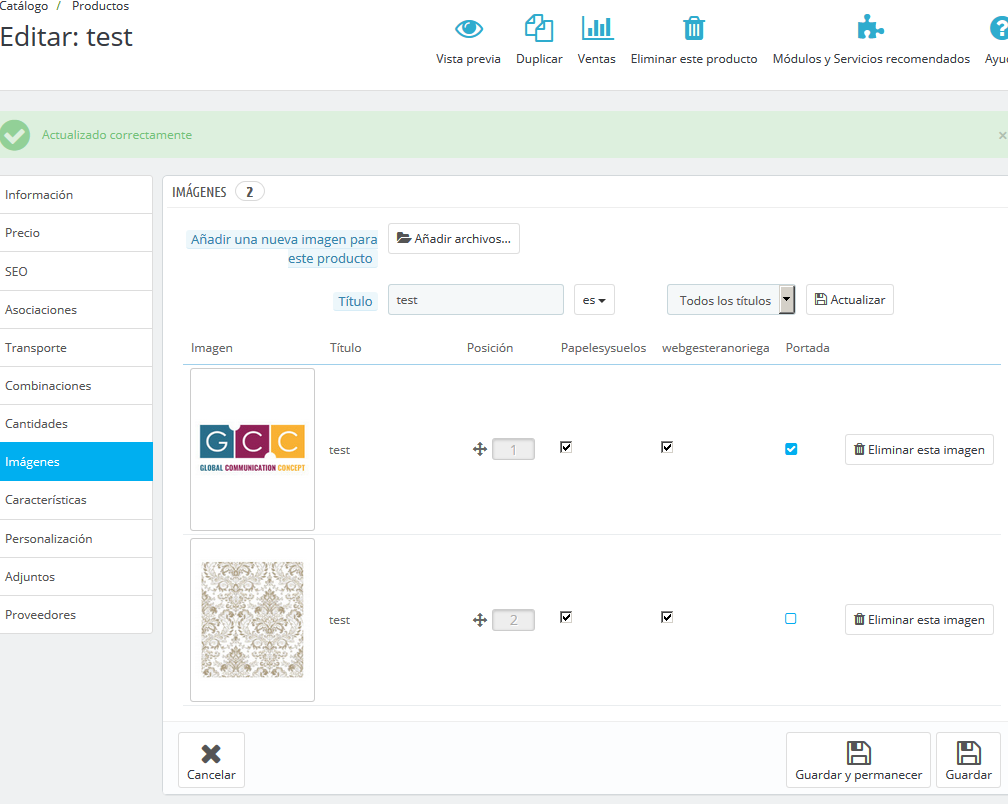The height and width of the screenshot is (804, 1008).
Task: Click the Duplicar product icon
Action: 539,28
